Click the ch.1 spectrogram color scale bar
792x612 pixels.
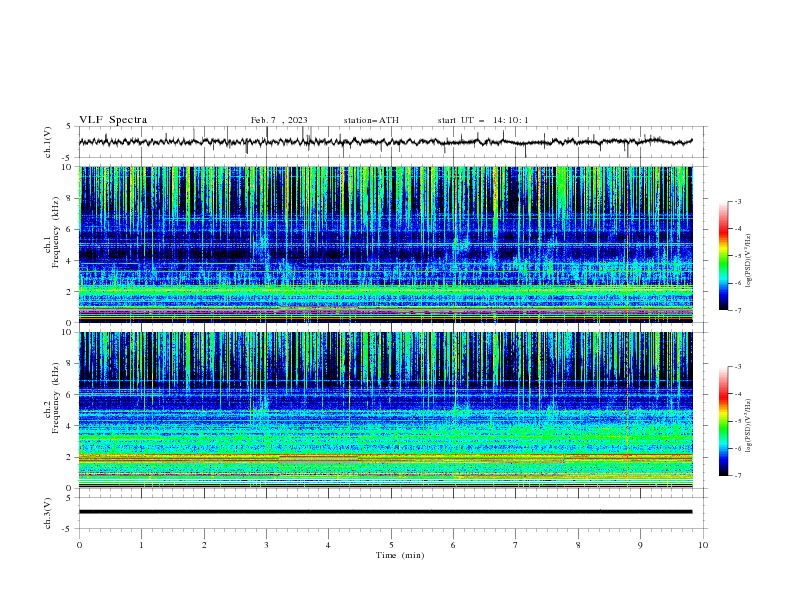(723, 256)
